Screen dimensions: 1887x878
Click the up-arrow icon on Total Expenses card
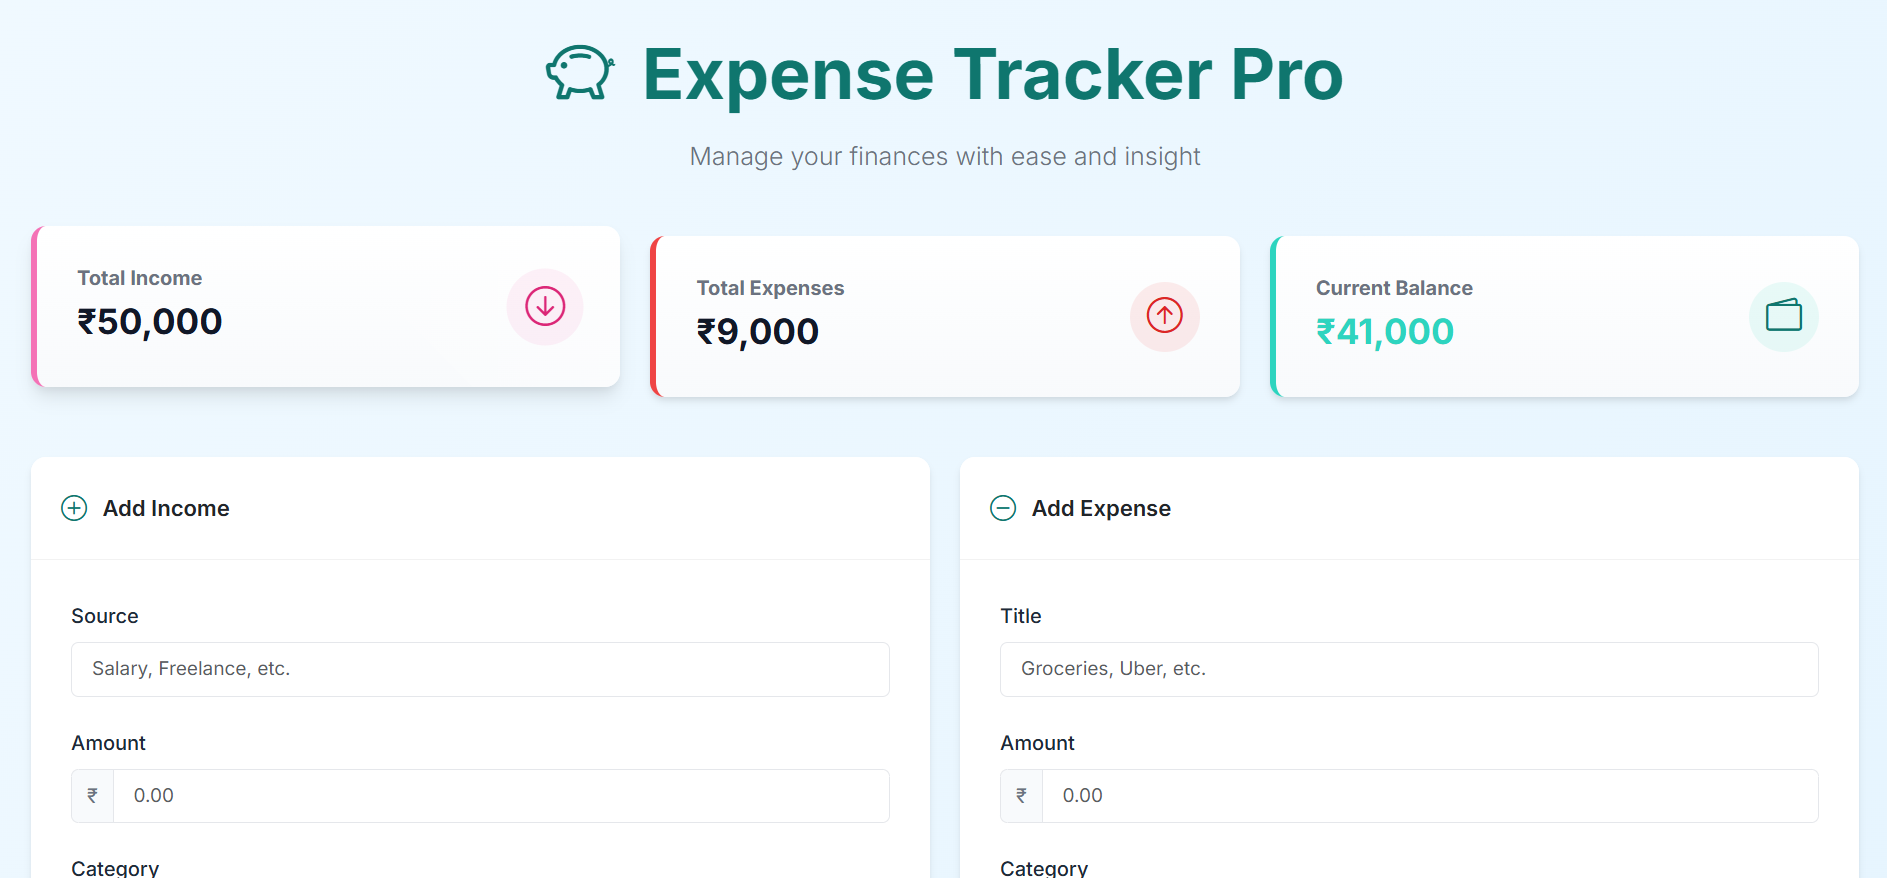[x=1164, y=317]
